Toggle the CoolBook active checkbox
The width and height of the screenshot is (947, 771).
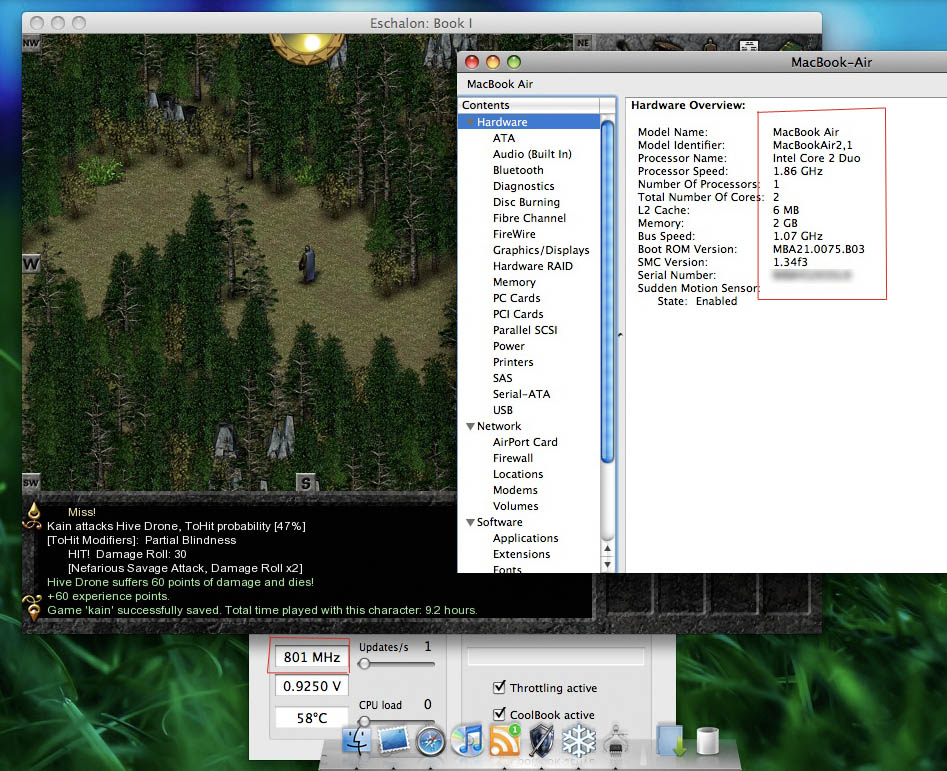tap(499, 714)
